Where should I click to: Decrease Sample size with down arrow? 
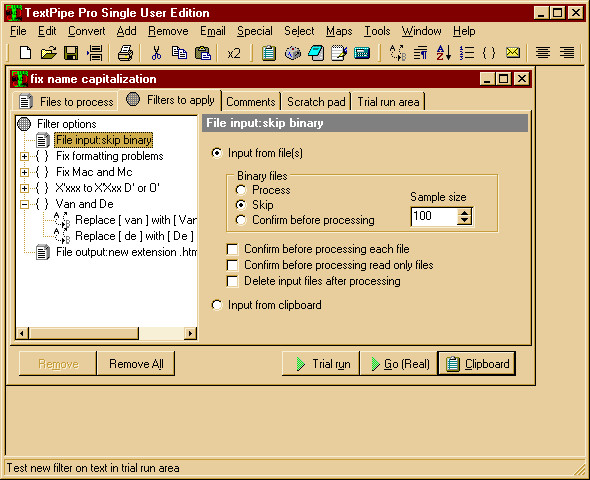(x=465, y=221)
